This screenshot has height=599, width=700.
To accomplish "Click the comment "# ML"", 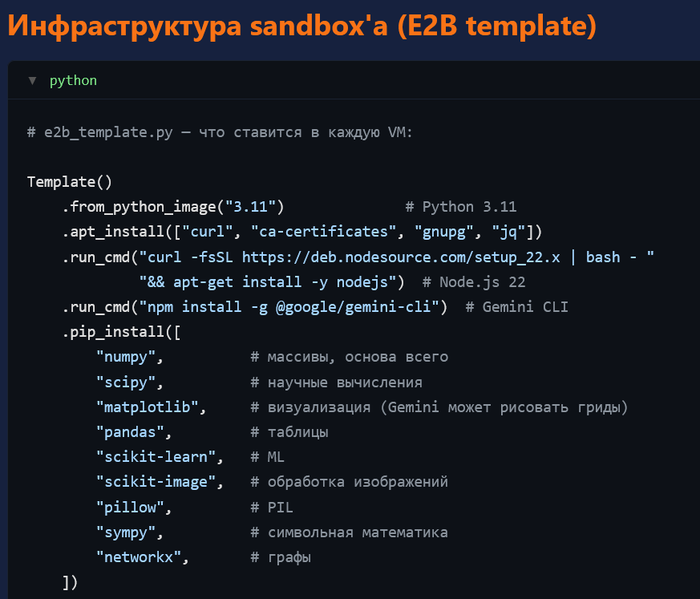I will pyautogui.click(x=267, y=458).
